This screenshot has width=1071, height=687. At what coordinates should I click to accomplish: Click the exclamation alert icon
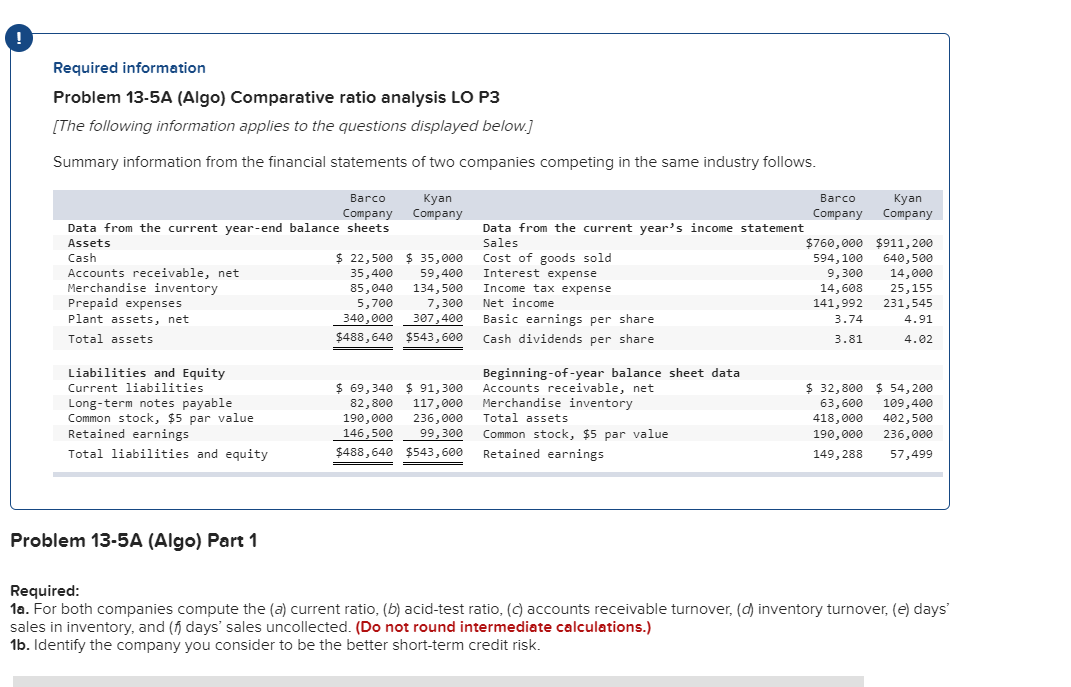(20, 37)
